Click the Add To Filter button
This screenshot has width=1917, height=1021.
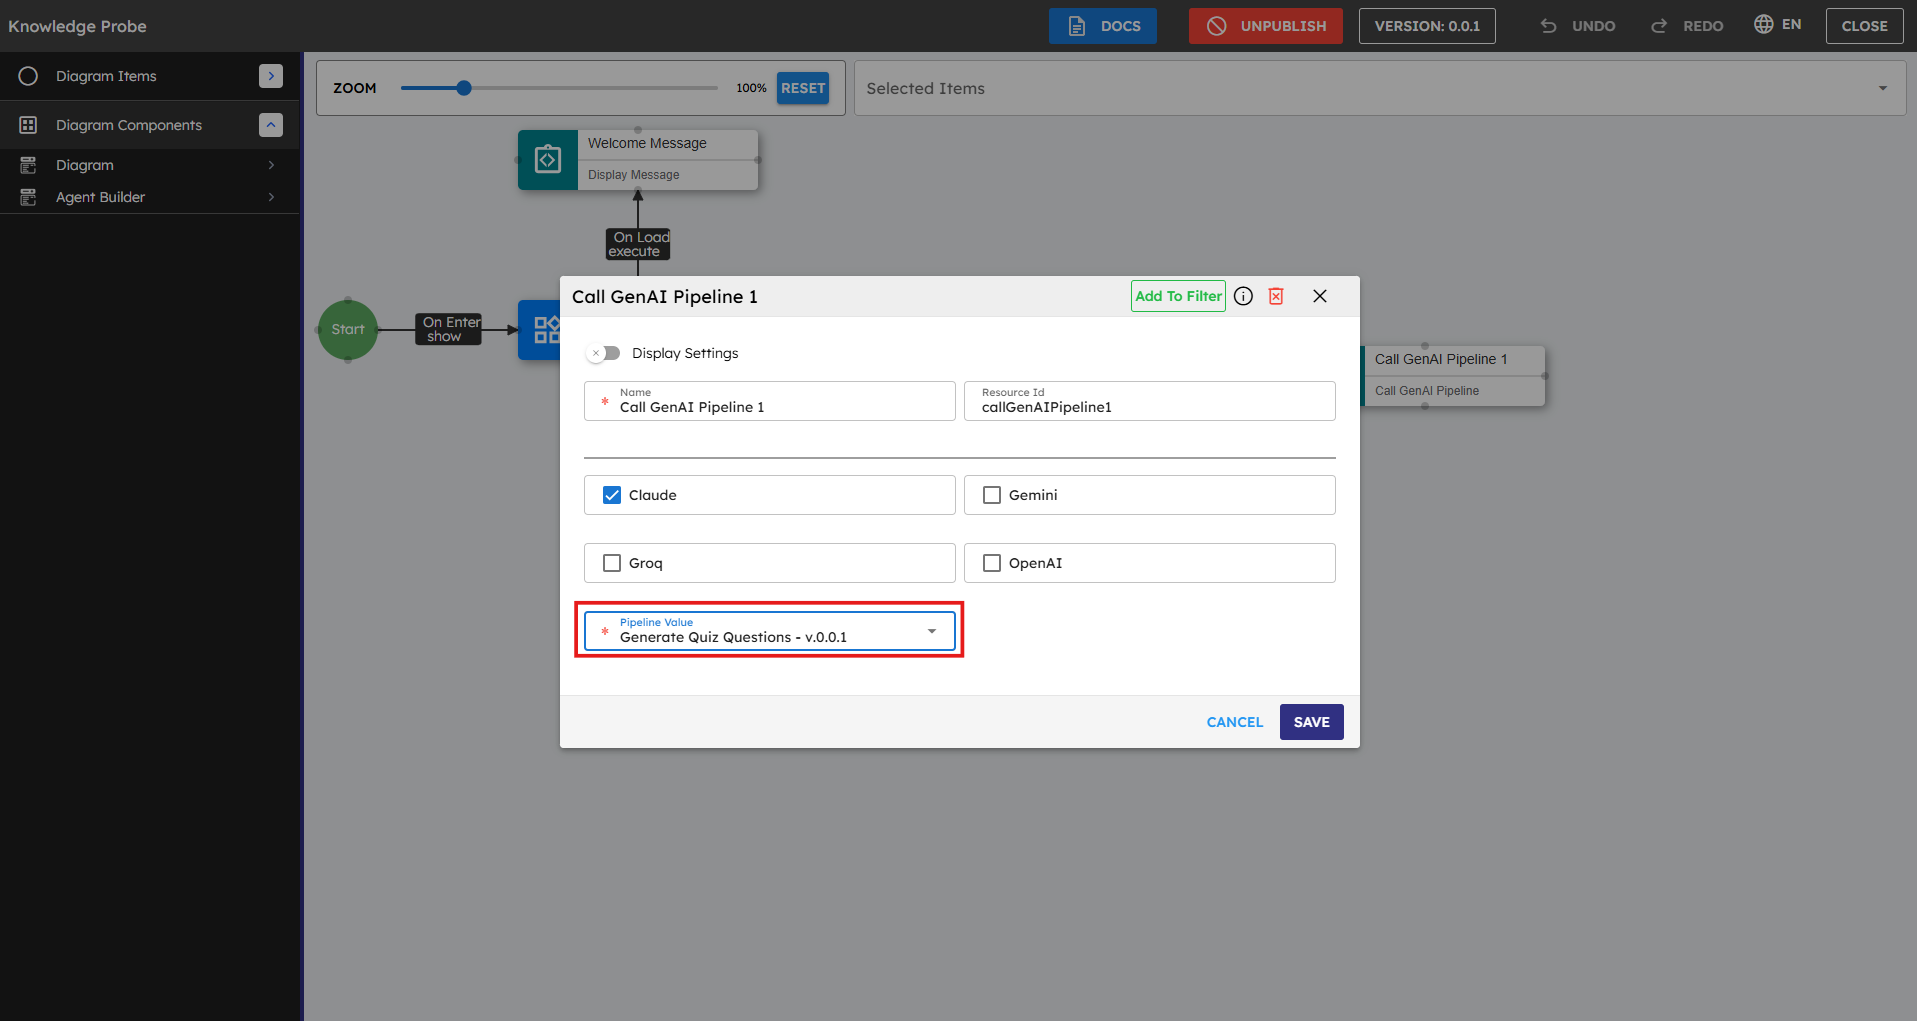(x=1178, y=296)
